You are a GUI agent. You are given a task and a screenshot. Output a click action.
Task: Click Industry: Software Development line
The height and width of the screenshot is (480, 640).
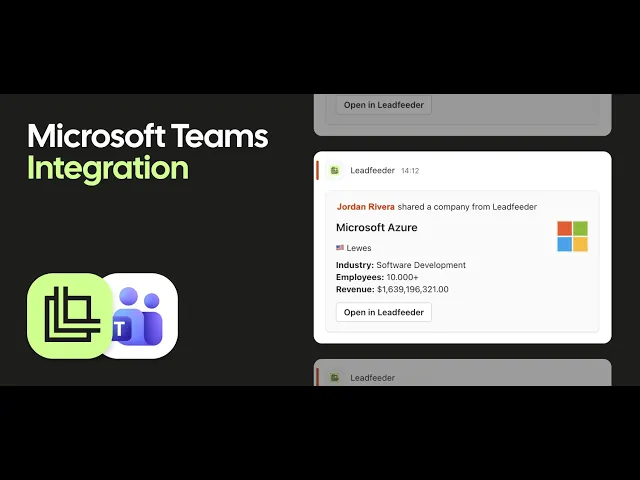pyautogui.click(x=400, y=265)
